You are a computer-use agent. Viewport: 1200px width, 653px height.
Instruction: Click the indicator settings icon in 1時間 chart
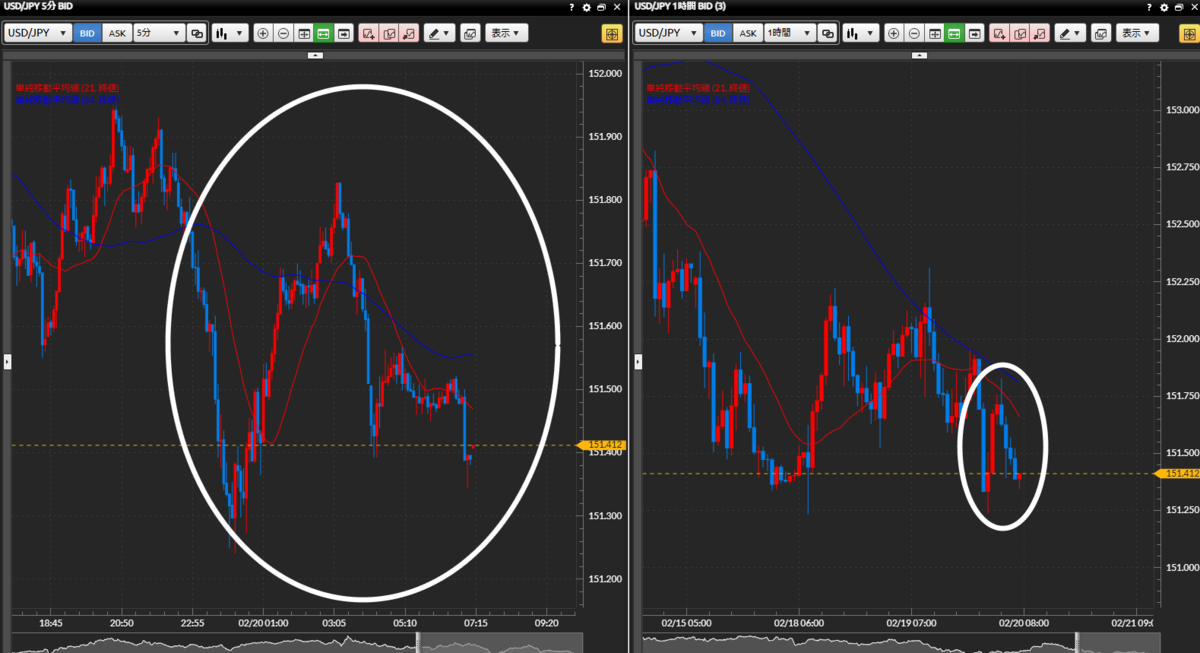(1100, 33)
